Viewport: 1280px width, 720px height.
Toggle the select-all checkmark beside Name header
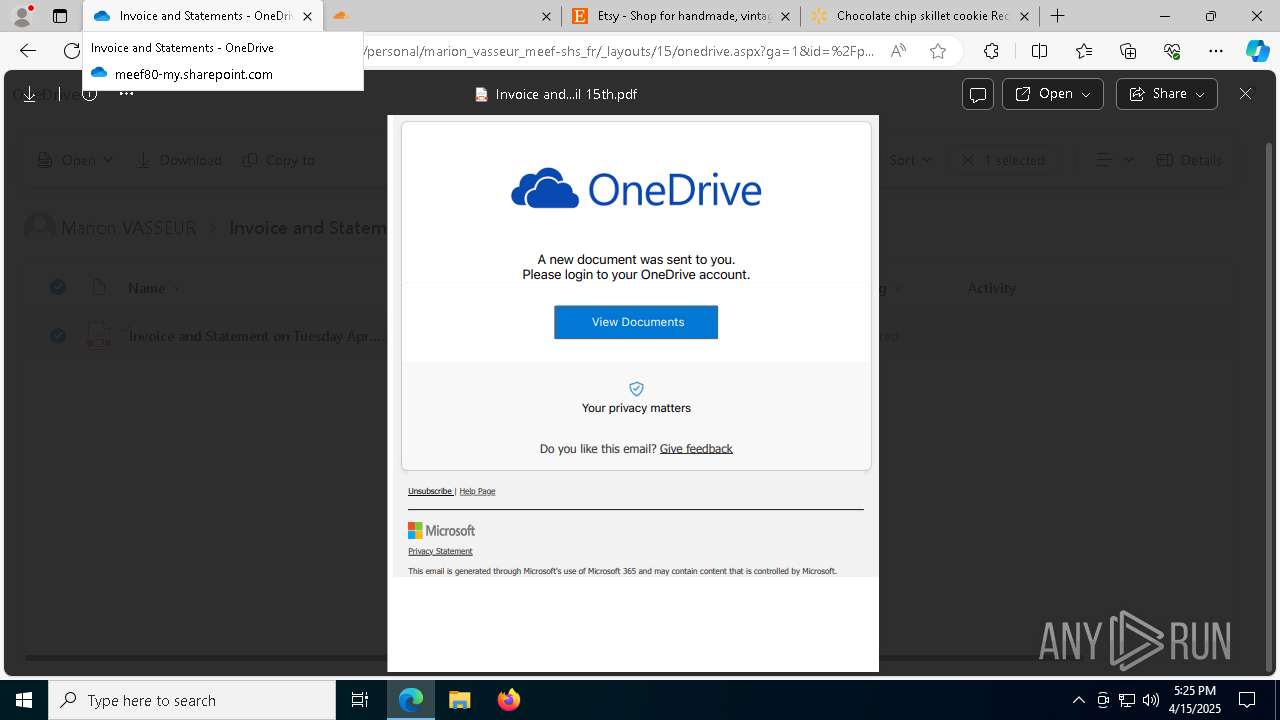[x=58, y=288]
